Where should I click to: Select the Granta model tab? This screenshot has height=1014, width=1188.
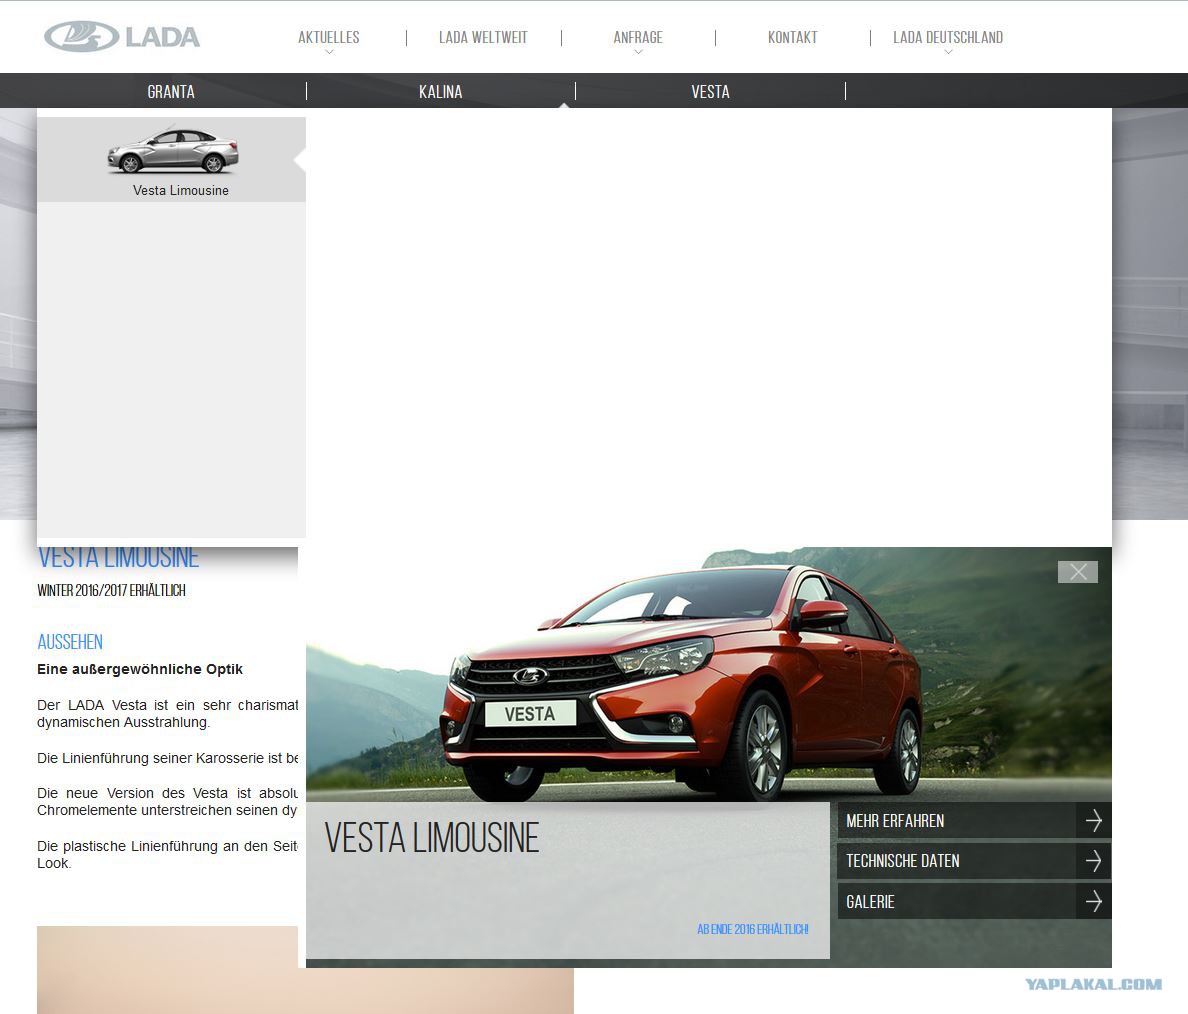pos(171,92)
